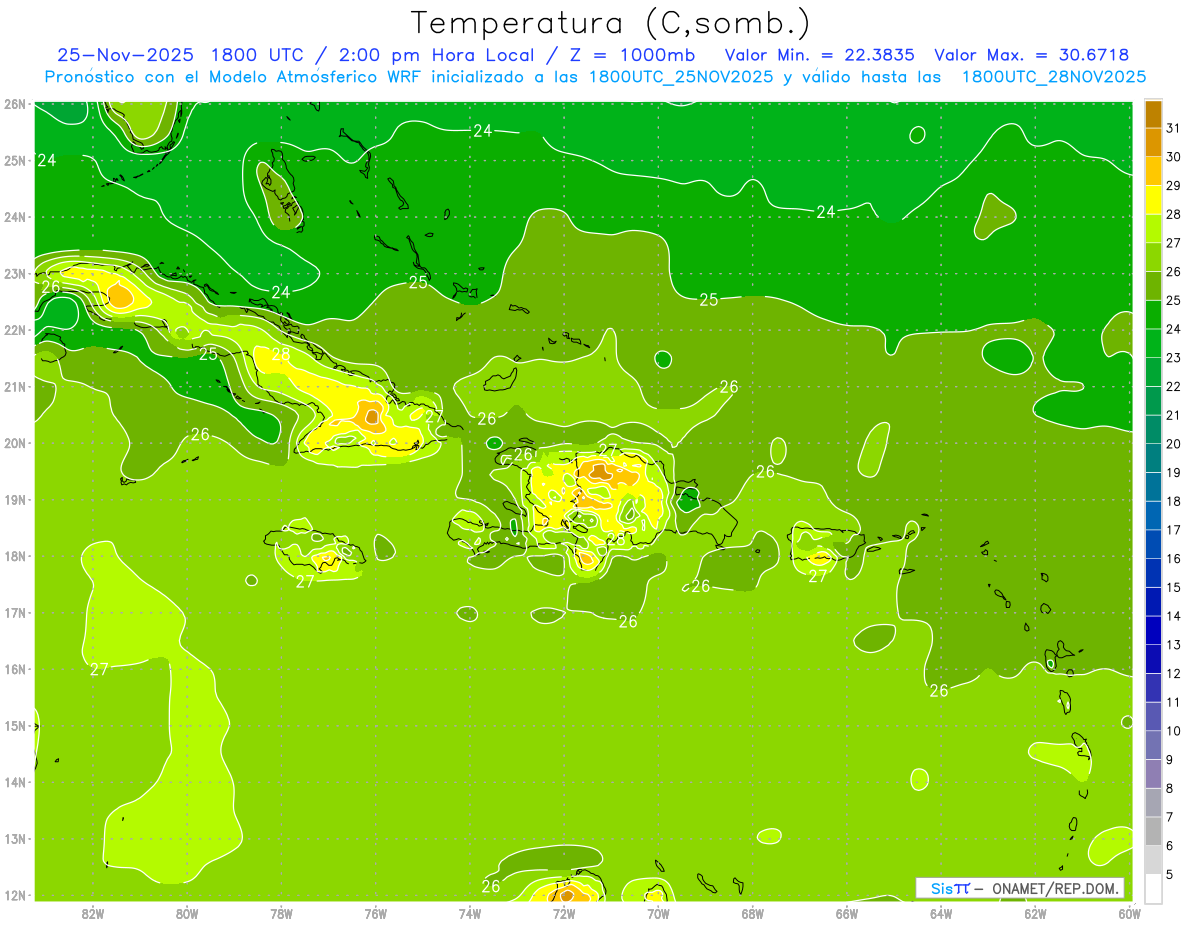Viewport: 1200px width, 927px height.
Task: Click the title "Temperatura (C,somb.)"
Action: (x=611, y=23)
